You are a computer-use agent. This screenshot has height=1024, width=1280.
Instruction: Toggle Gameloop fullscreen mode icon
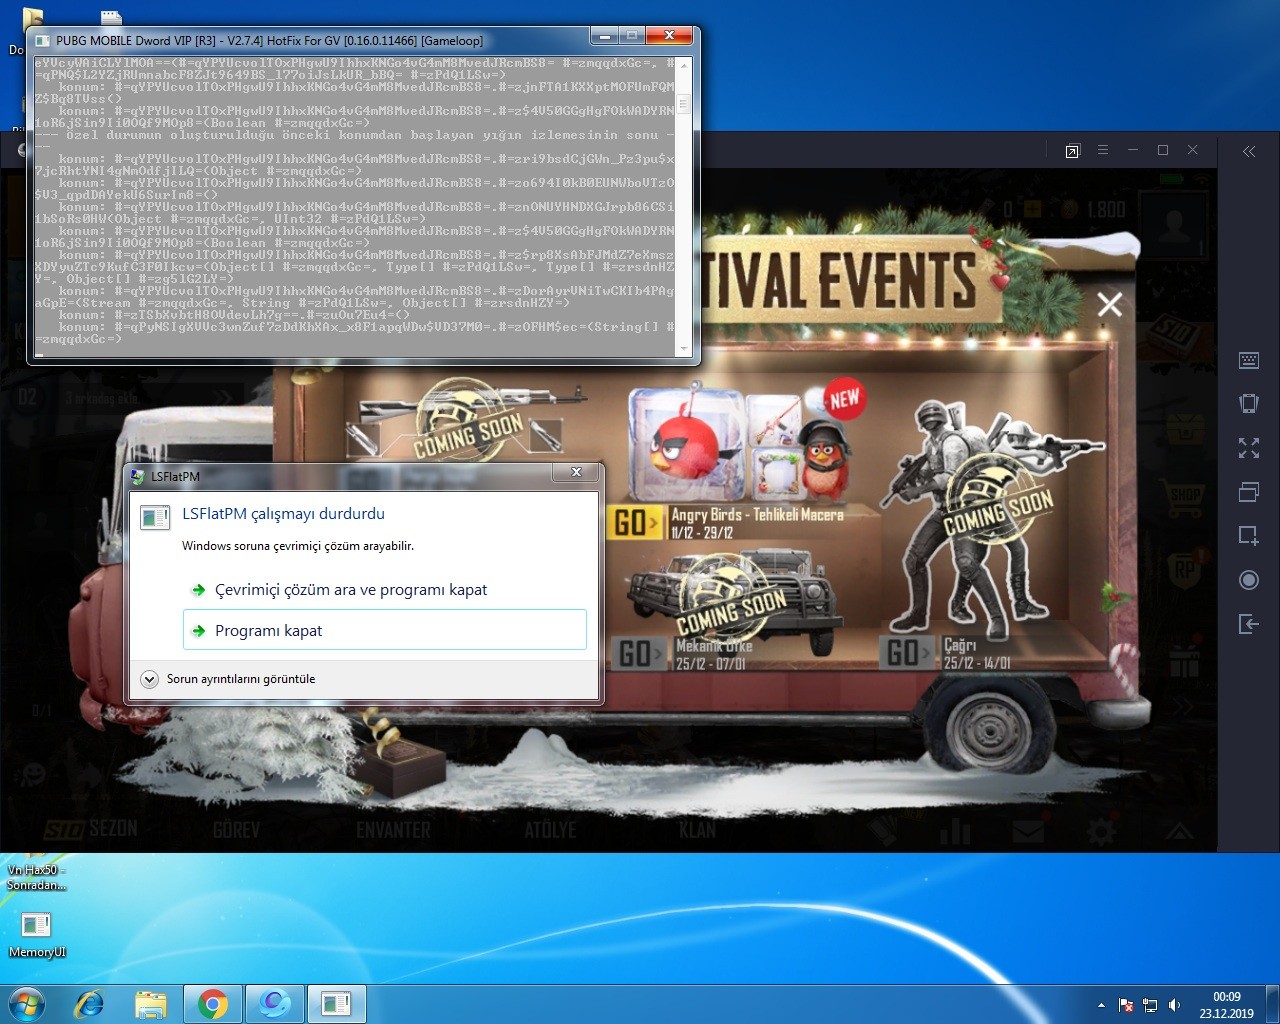point(1249,448)
